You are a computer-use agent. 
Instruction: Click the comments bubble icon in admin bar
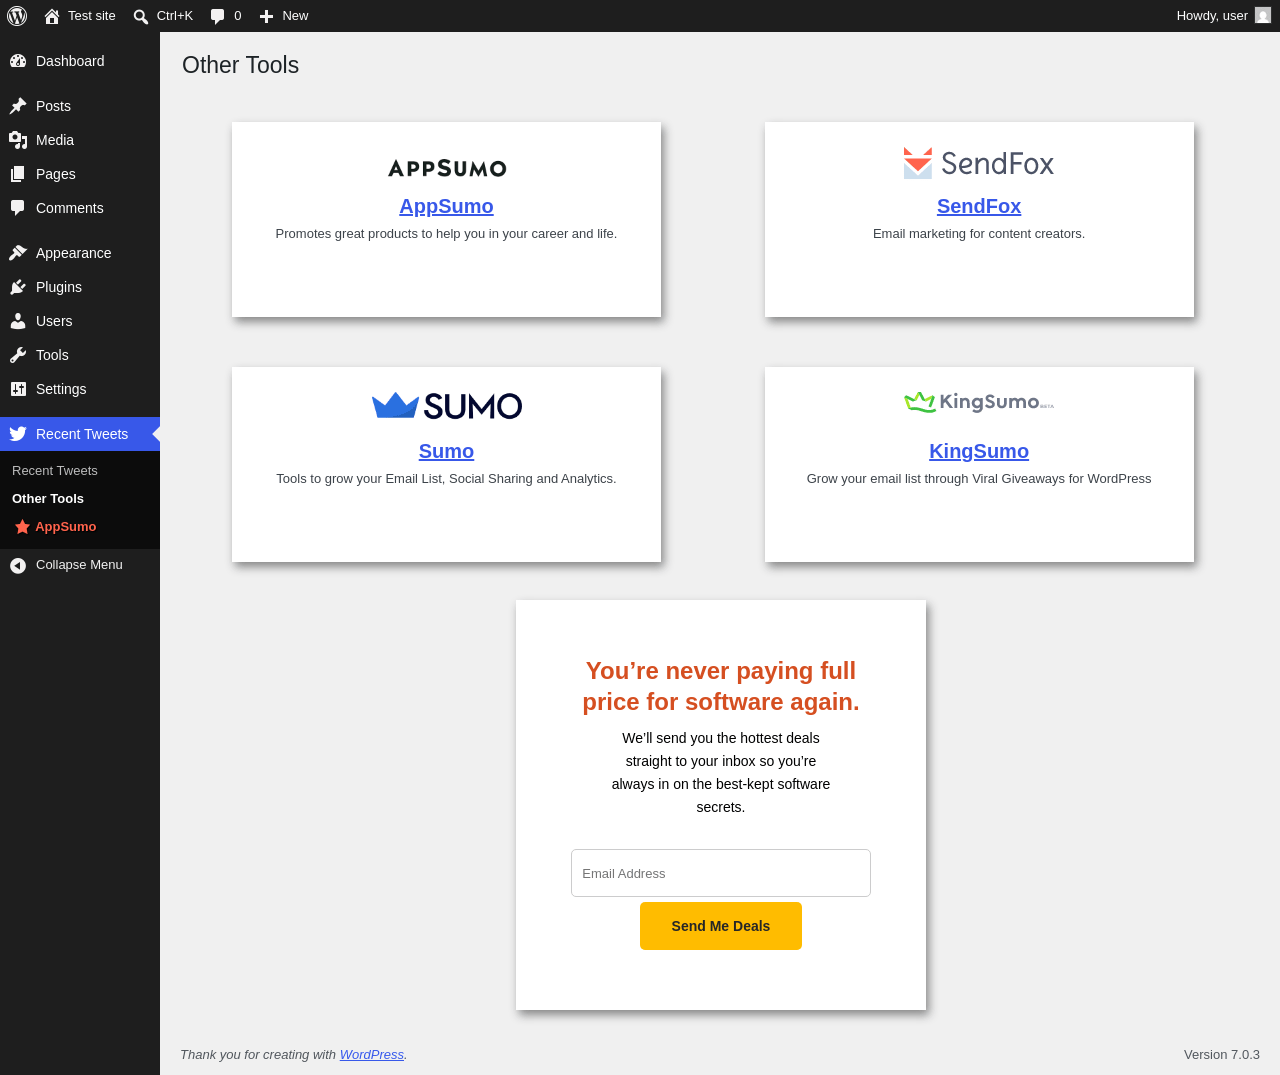point(218,16)
